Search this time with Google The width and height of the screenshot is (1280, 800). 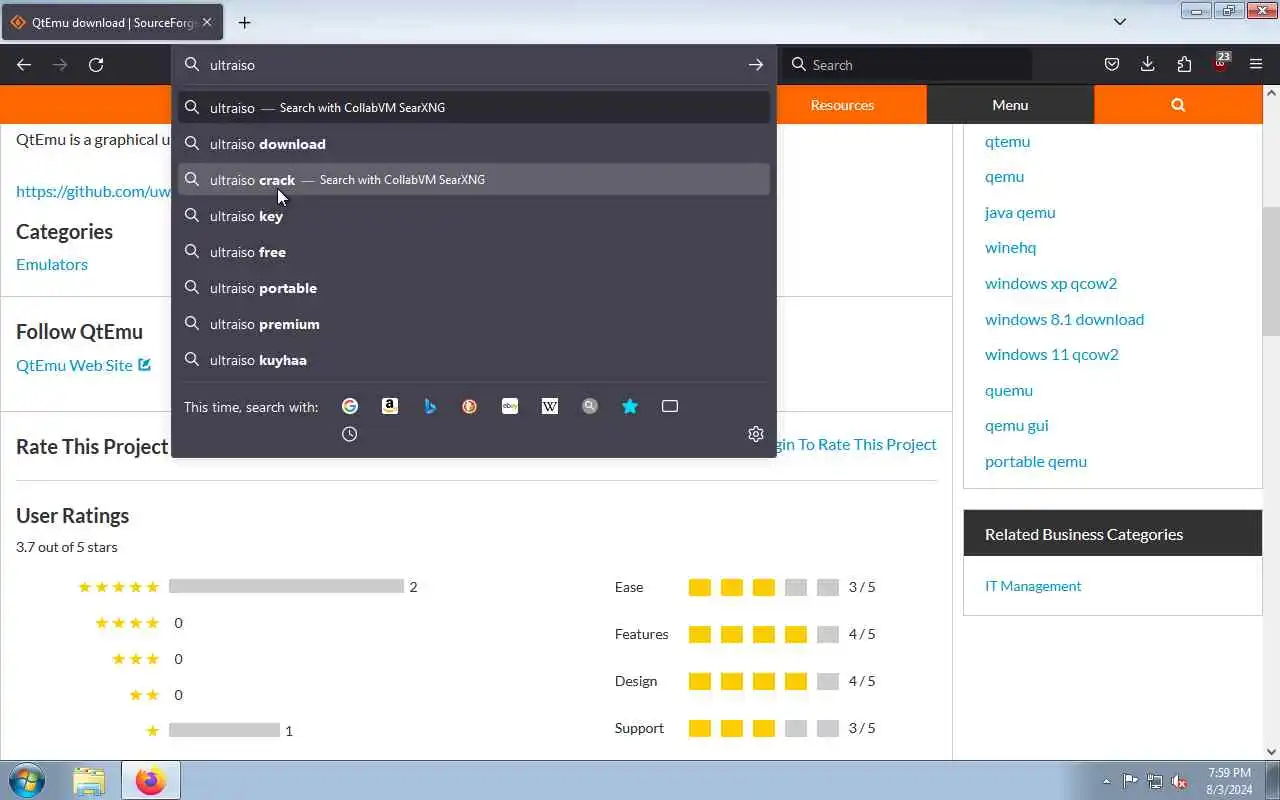click(x=350, y=406)
